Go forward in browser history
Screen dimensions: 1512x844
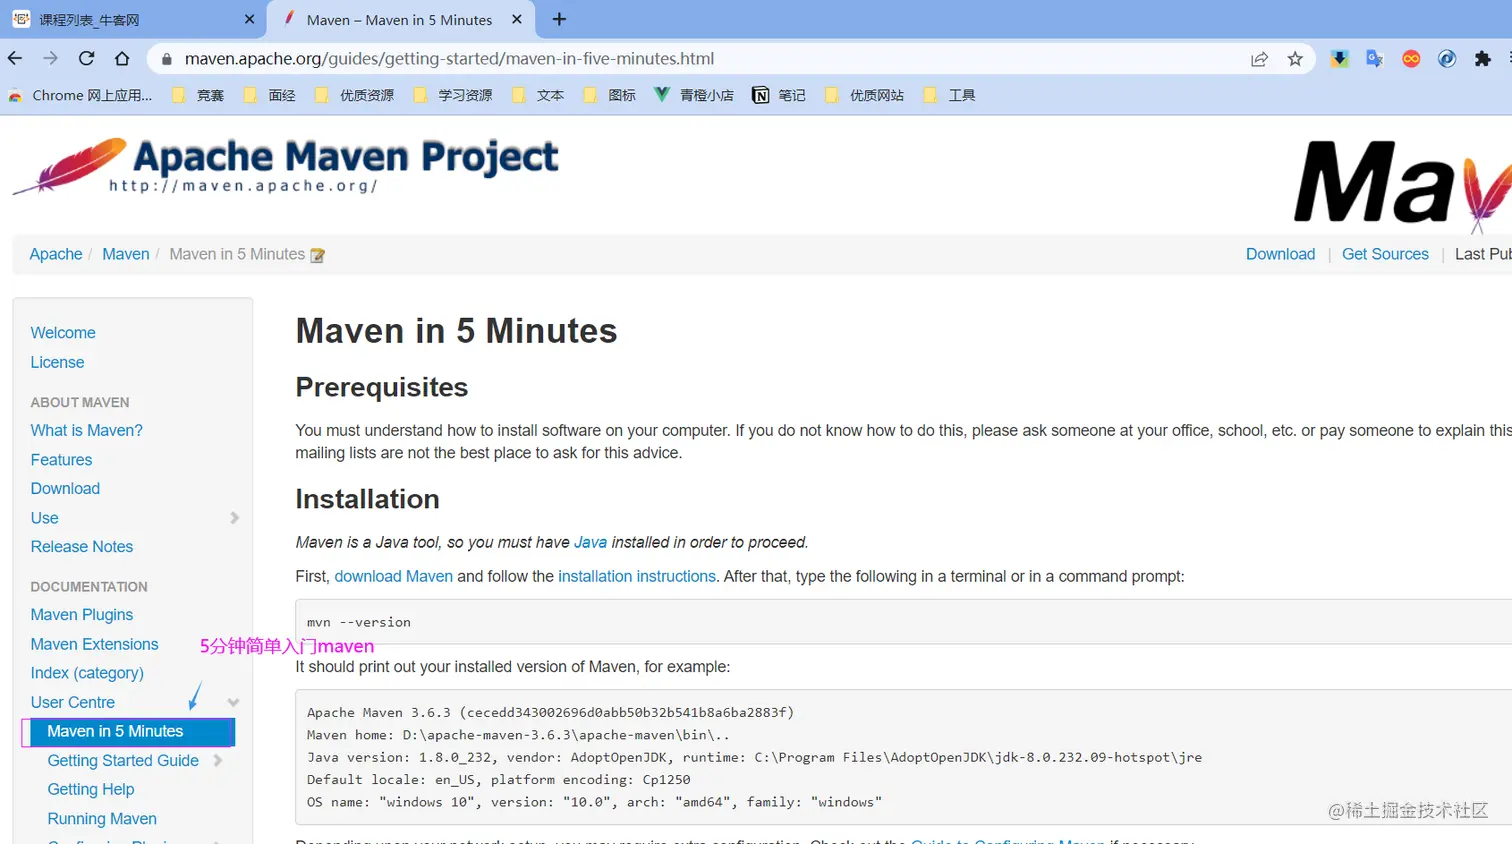click(x=51, y=59)
